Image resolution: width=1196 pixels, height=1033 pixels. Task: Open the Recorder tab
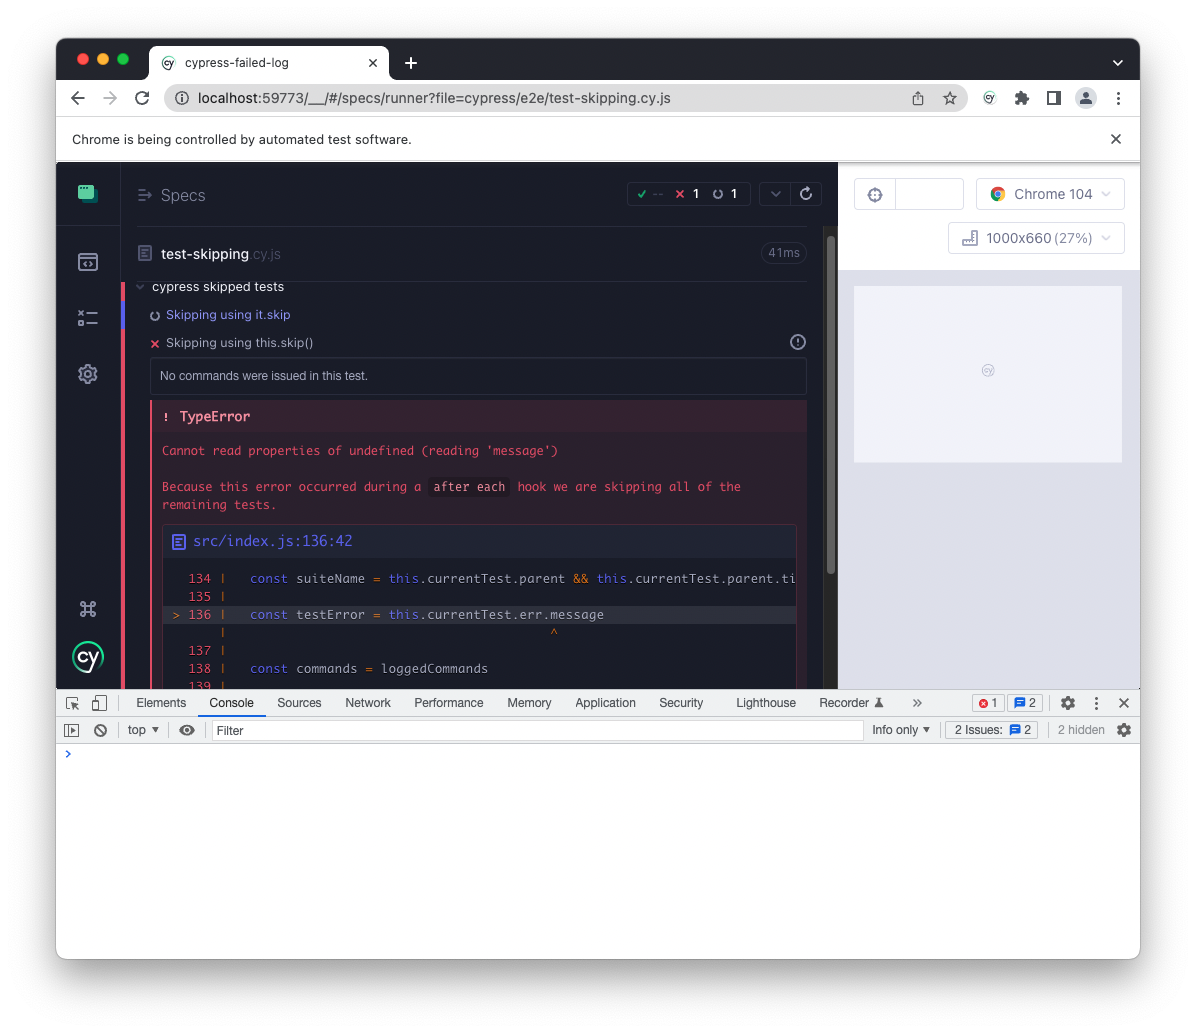pyautogui.click(x=850, y=703)
